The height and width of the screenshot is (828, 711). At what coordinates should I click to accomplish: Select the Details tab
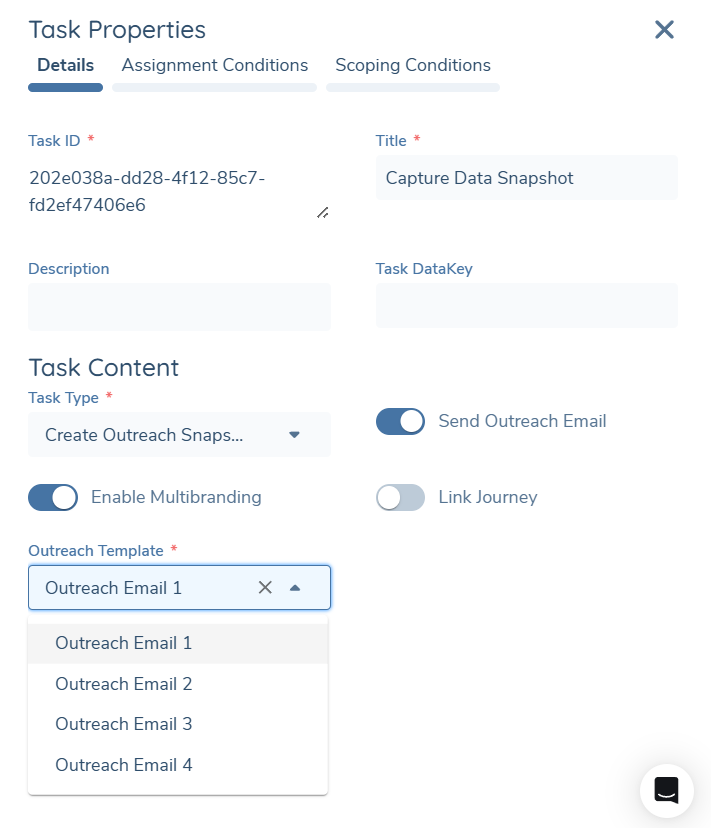(65, 65)
